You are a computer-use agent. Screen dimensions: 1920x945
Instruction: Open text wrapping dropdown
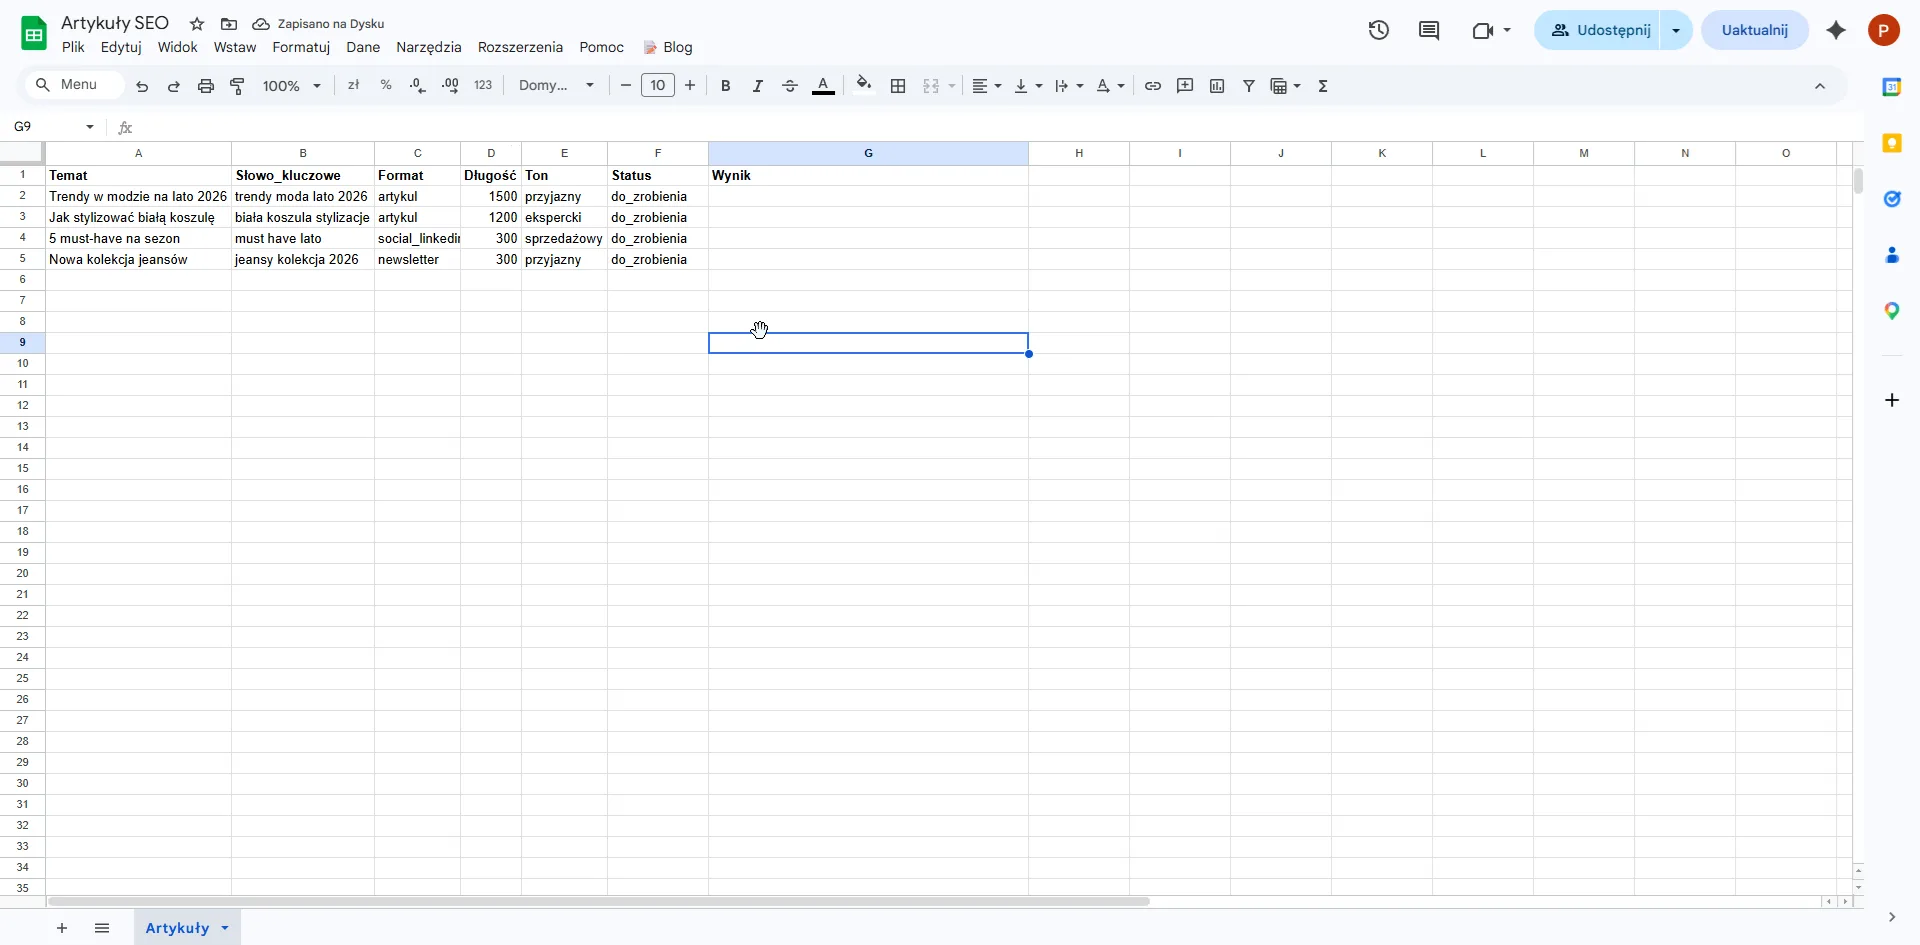pos(1069,86)
